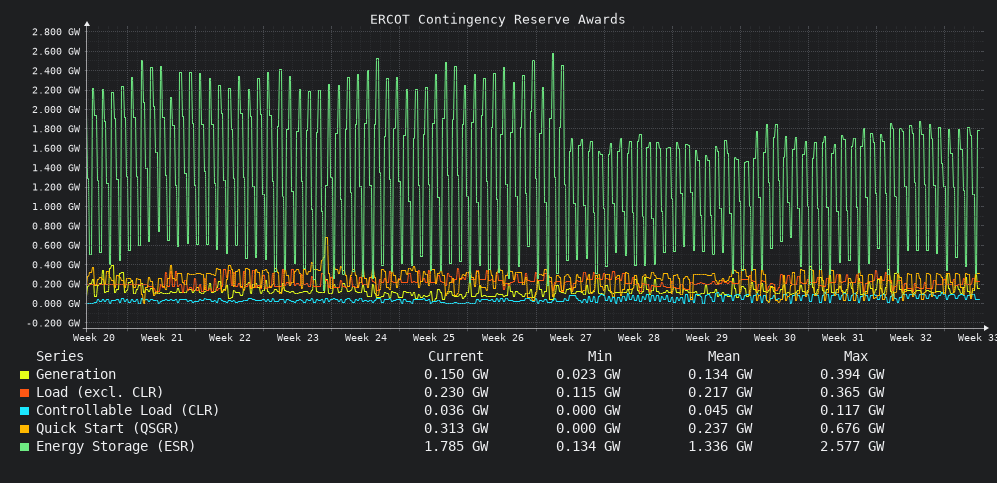Click the 0.400 GW y-axis label

point(55,265)
